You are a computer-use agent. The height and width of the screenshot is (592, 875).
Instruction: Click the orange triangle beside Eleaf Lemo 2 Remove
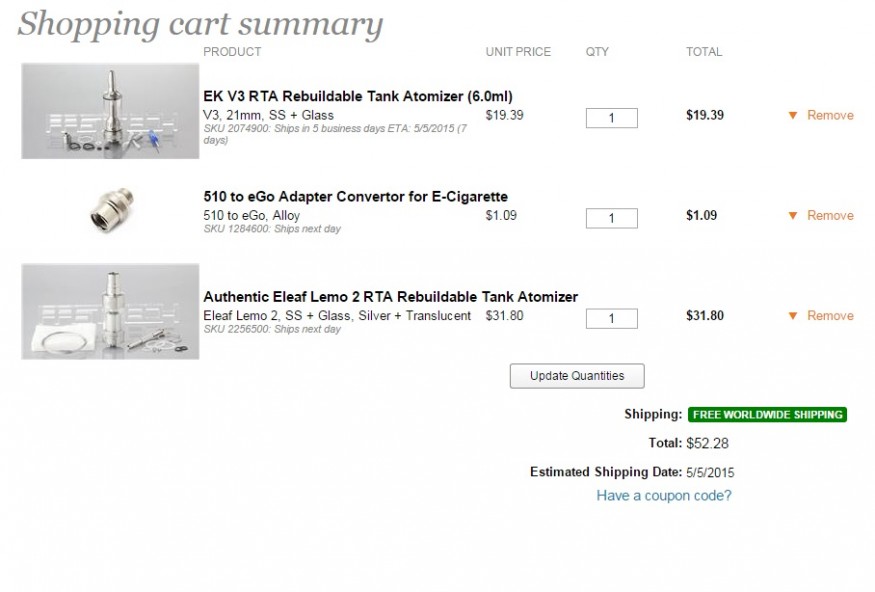pyautogui.click(x=792, y=316)
